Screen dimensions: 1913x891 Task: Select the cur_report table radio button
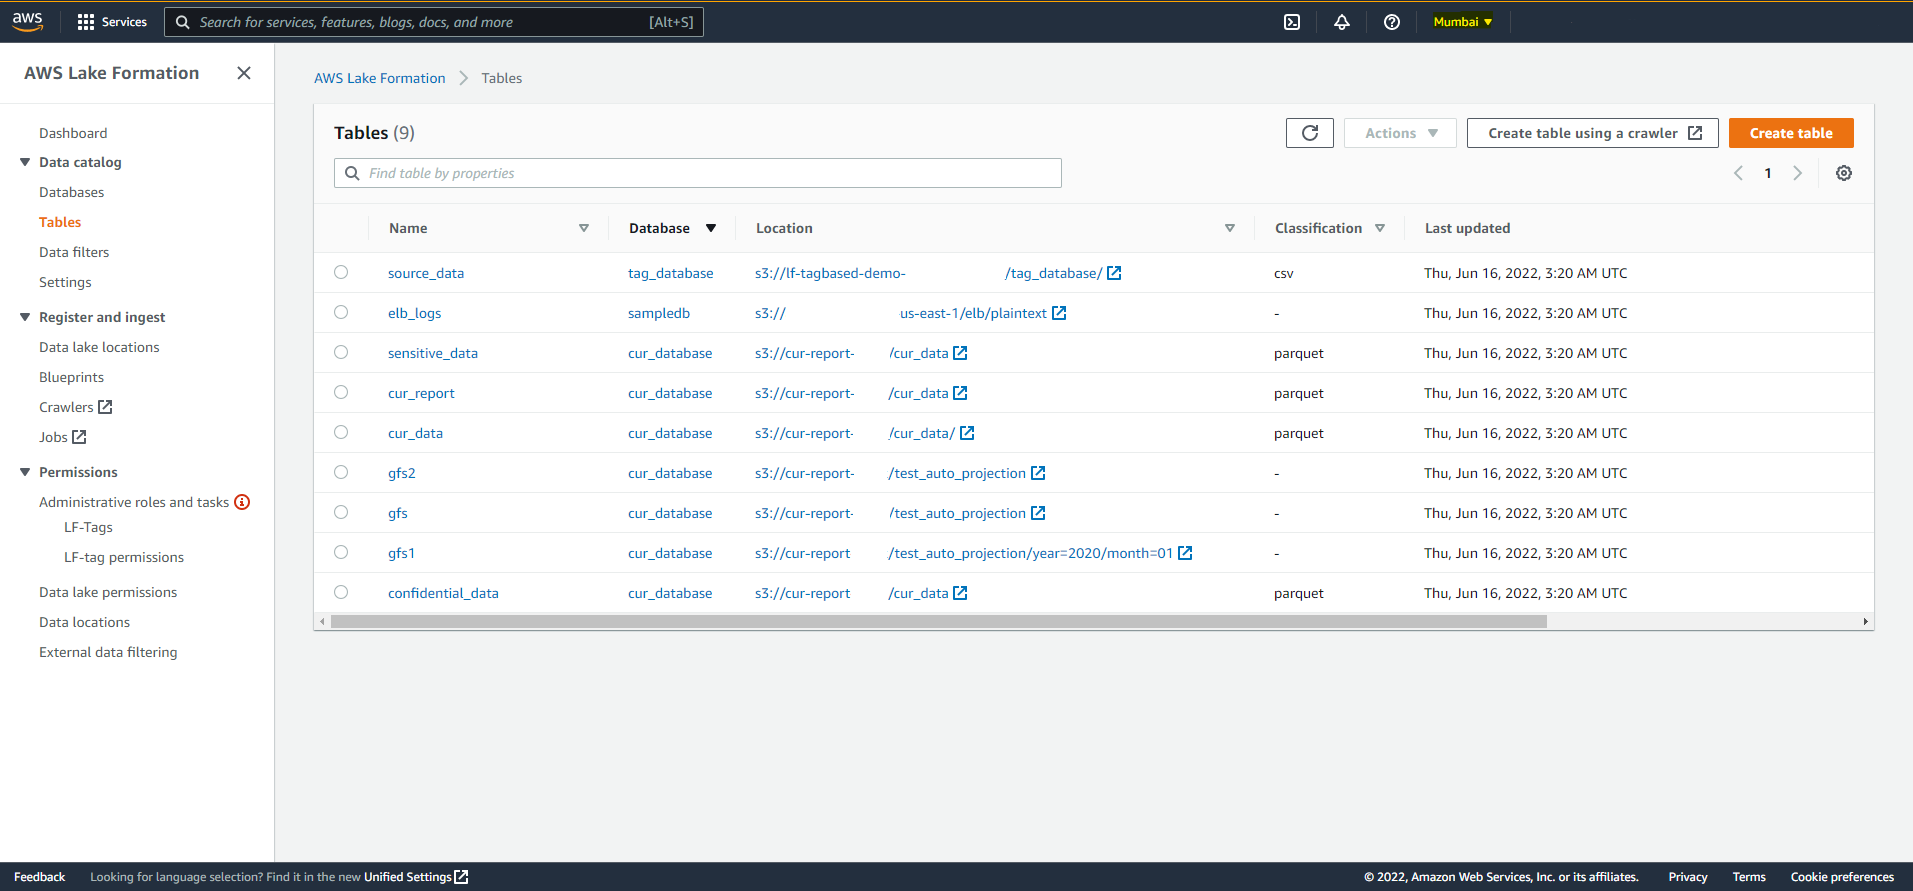pos(341,392)
